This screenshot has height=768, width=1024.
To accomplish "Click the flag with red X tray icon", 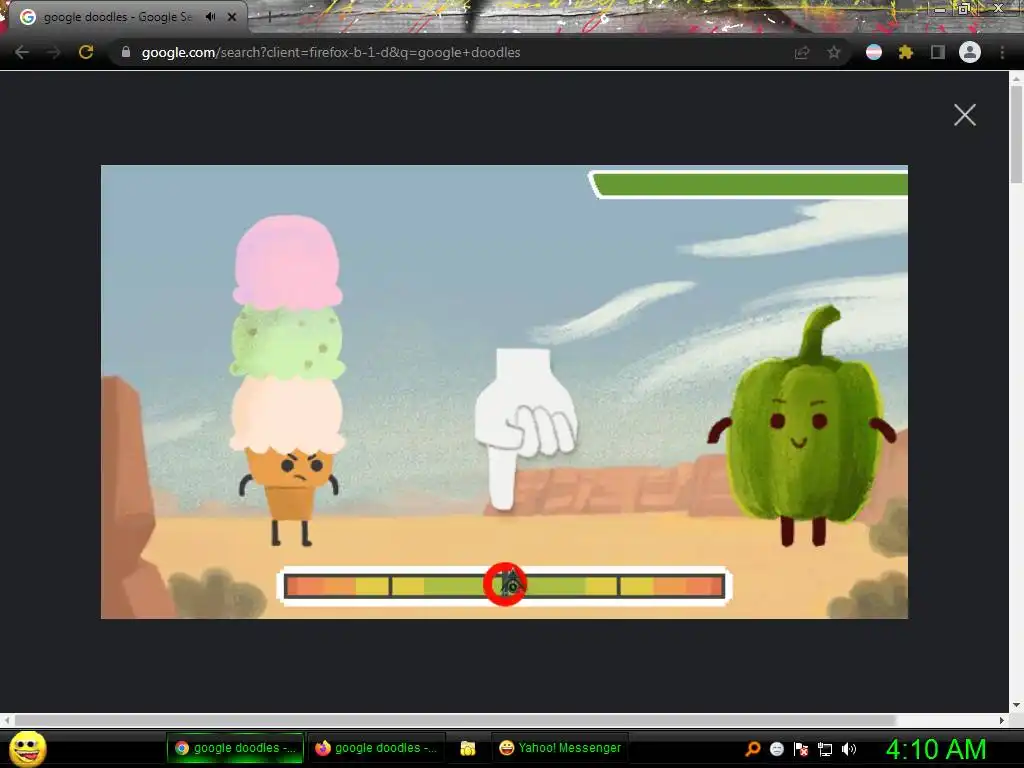I will click(x=801, y=749).
